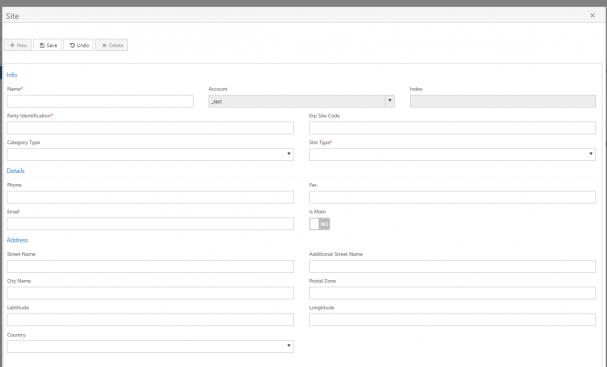Click the Delete button in the toolbar
The image size is (607, 367).
point(111,45)
